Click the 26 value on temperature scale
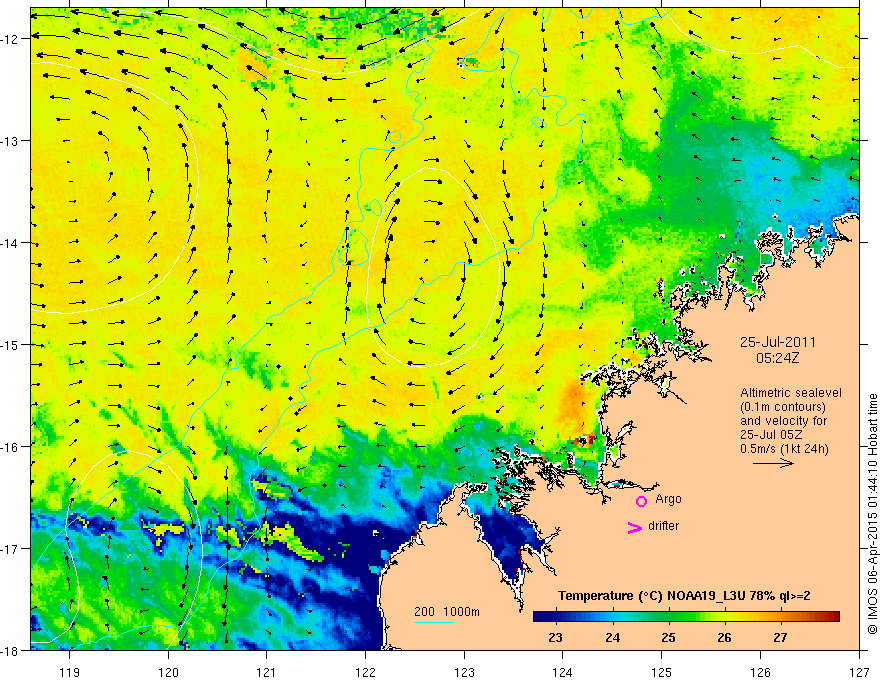Viewport: 880px width, 680px height. pyautogui.click(x=725, y=637)
